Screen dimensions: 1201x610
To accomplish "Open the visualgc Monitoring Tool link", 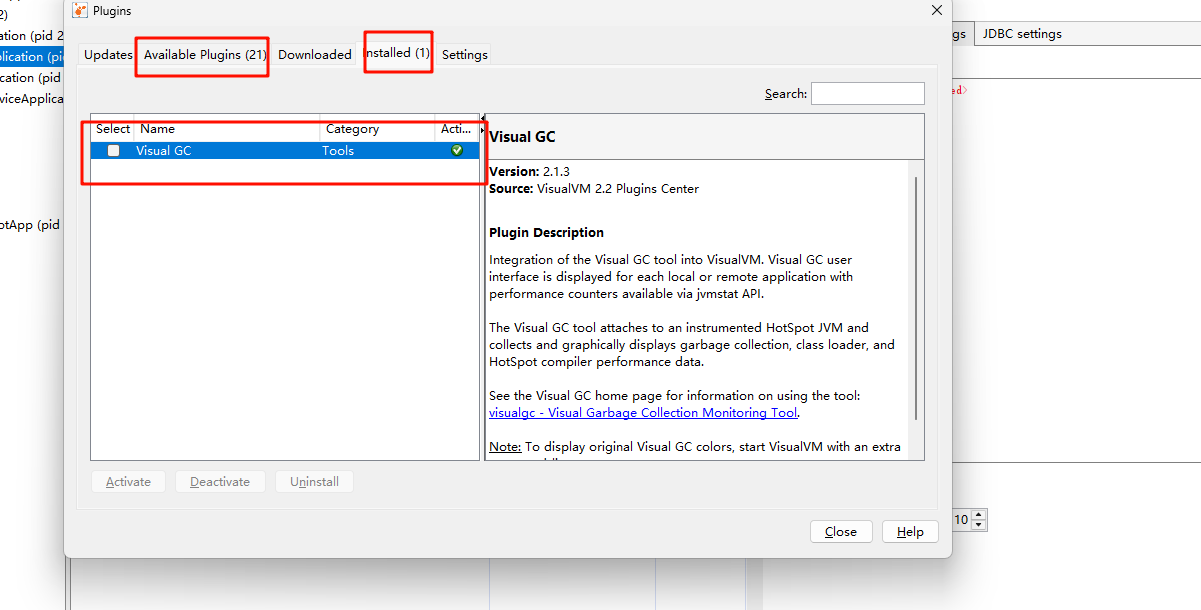I will (x=644, y=413).
